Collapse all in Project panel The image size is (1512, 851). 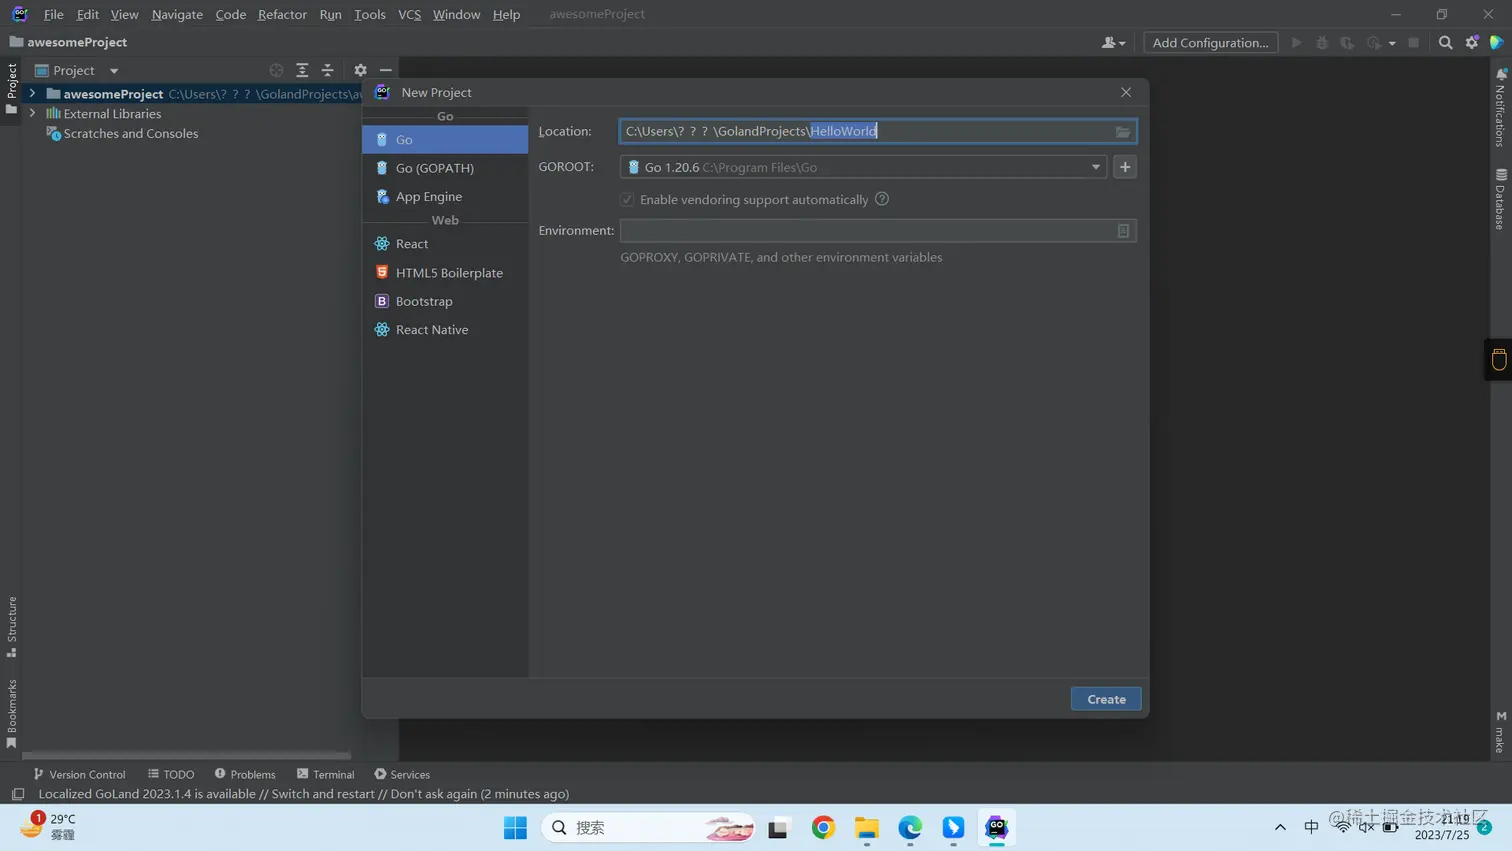pos(327,70)
